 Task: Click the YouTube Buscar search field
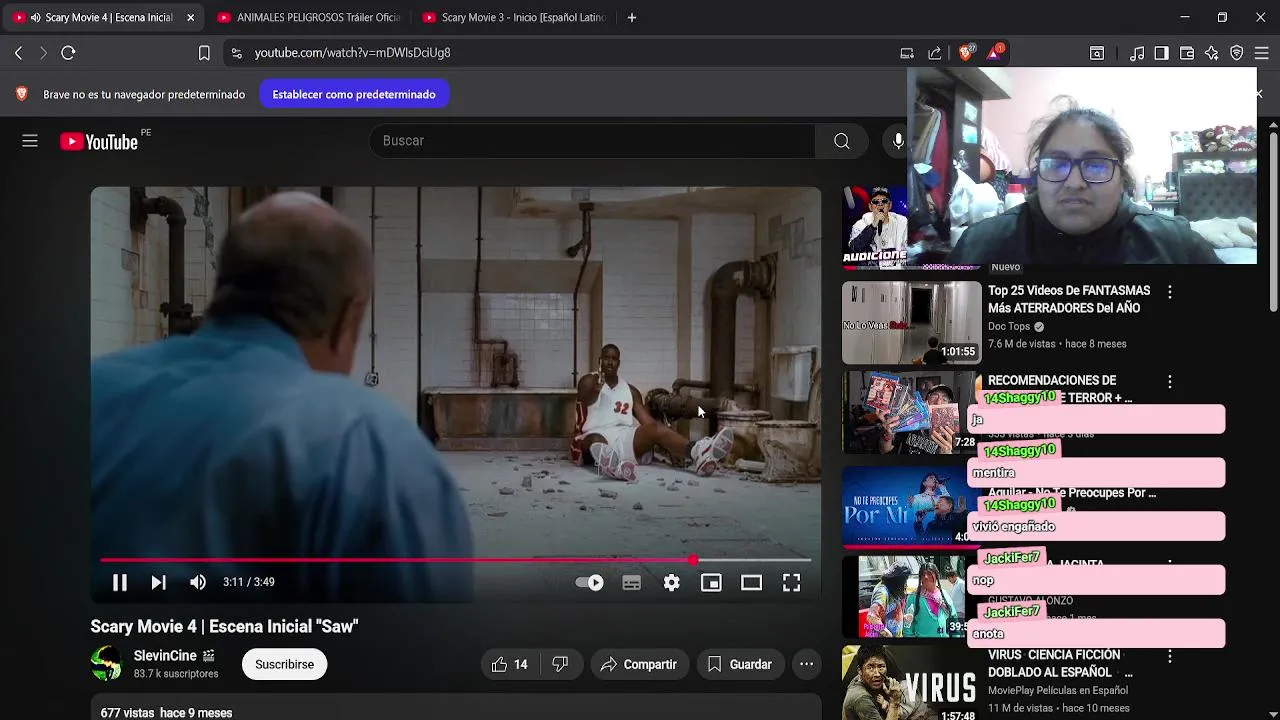point(592,141)
